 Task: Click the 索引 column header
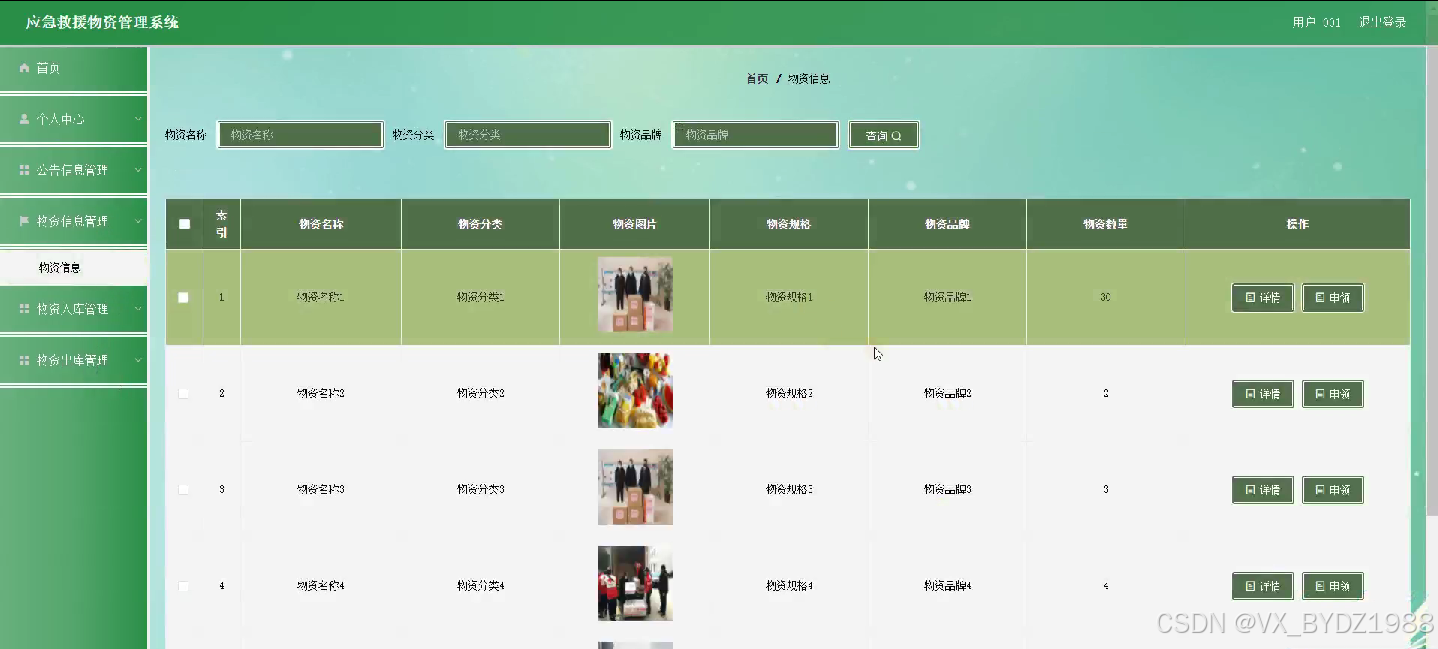click(x=222, y=224)
